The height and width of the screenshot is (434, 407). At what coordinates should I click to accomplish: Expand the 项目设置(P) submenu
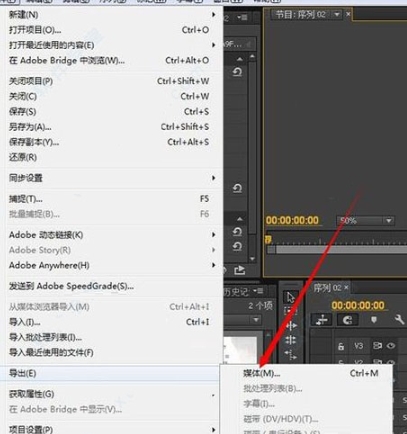(x=112, y=429)
